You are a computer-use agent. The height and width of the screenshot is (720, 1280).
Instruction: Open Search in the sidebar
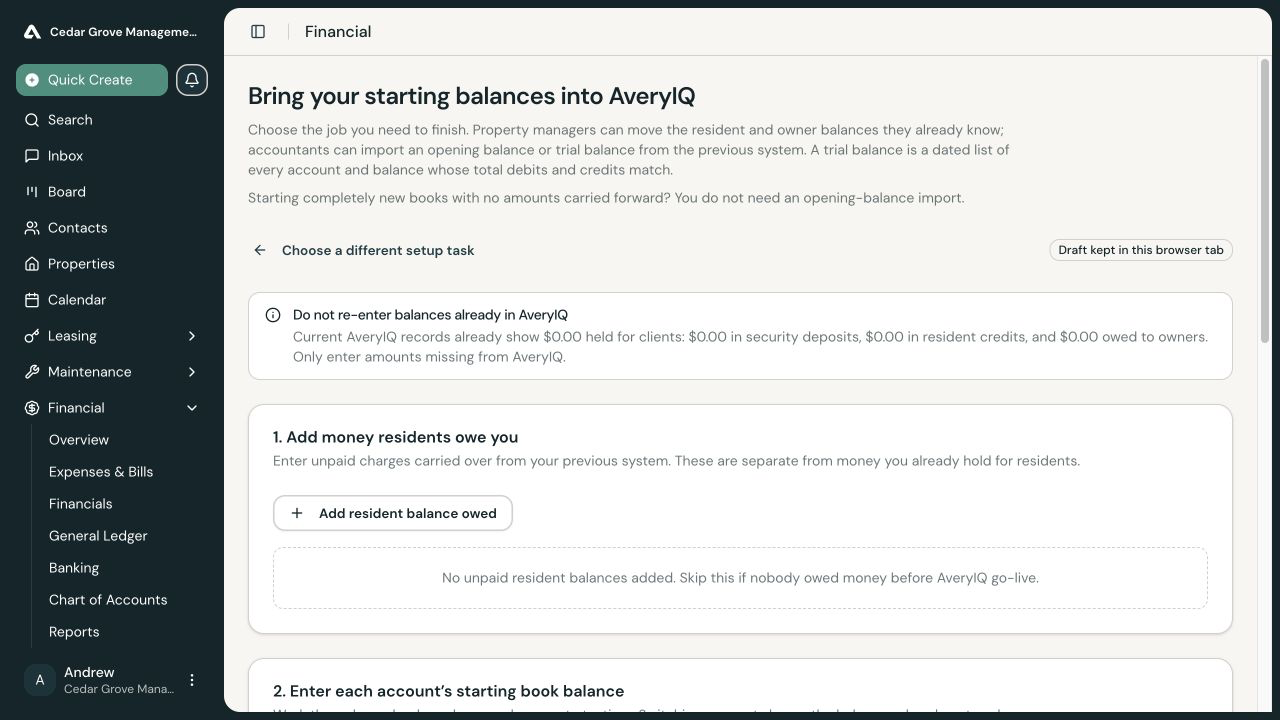coord(112,120)
